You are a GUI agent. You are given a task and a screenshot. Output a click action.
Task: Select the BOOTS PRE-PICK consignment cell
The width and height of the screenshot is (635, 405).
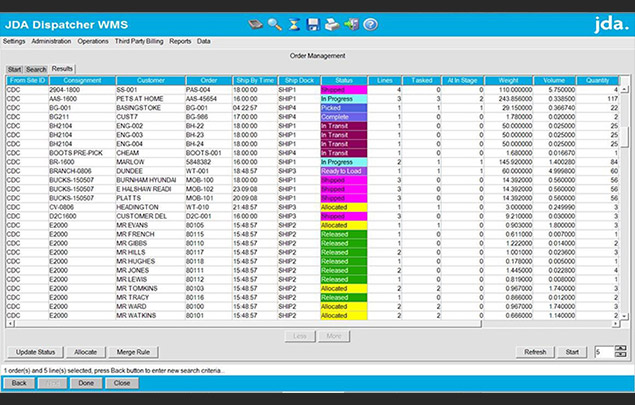tap(82, 153)
